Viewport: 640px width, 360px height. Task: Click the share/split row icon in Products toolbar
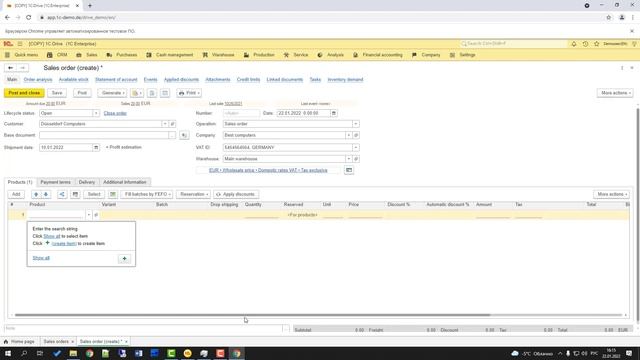pyautogui.click(x=62, y=194)
